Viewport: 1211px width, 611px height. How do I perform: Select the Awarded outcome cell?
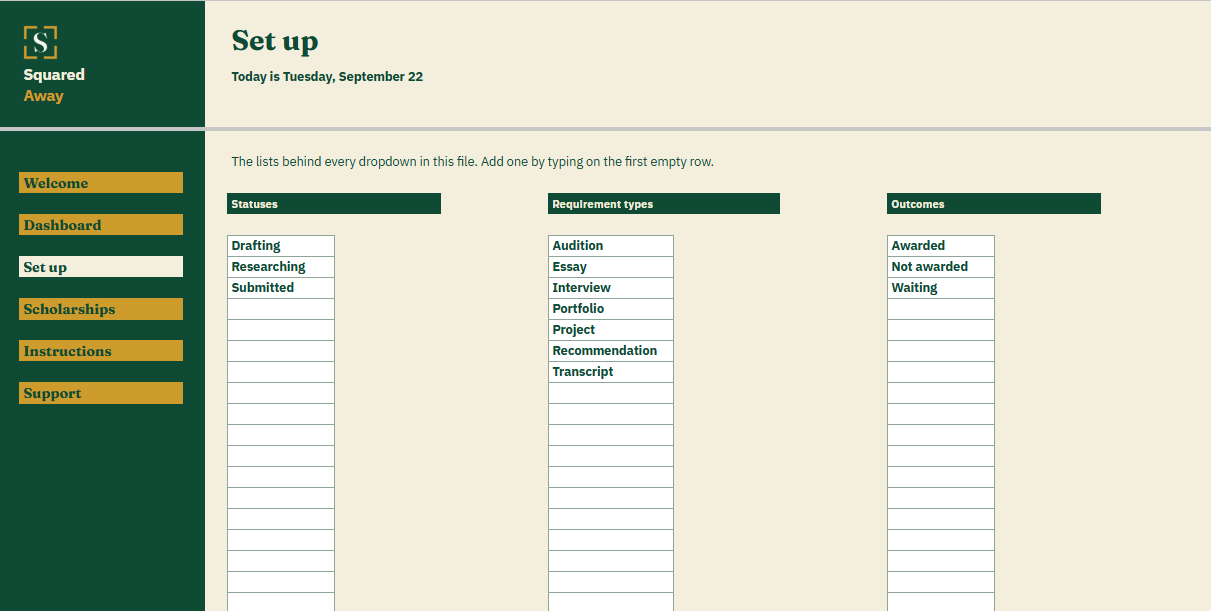[941, 246]
